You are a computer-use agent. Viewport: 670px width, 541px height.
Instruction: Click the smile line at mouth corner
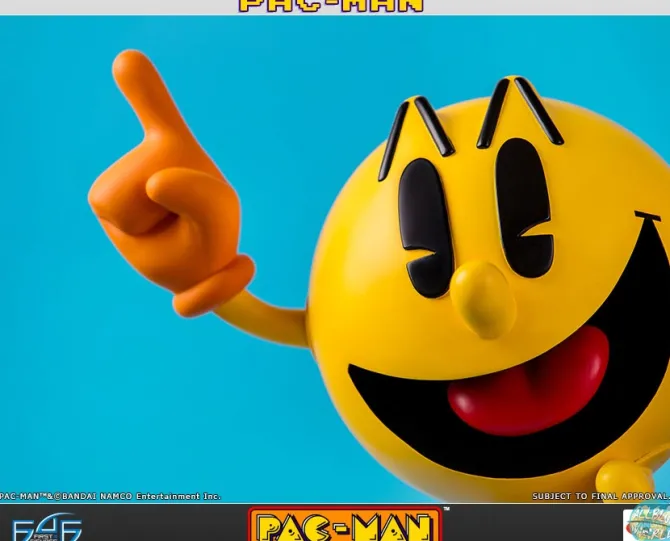[x=647, y=216]
